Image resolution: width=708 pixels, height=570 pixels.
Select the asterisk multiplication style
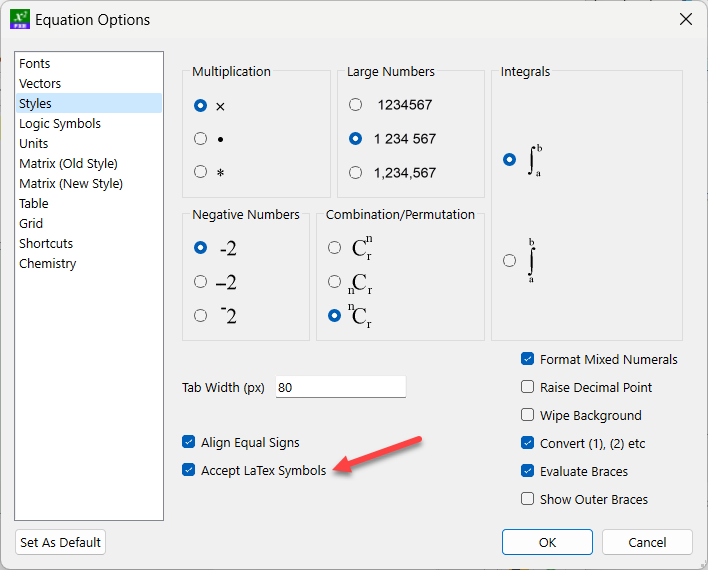pyautogui.click(x=201, y=172)
